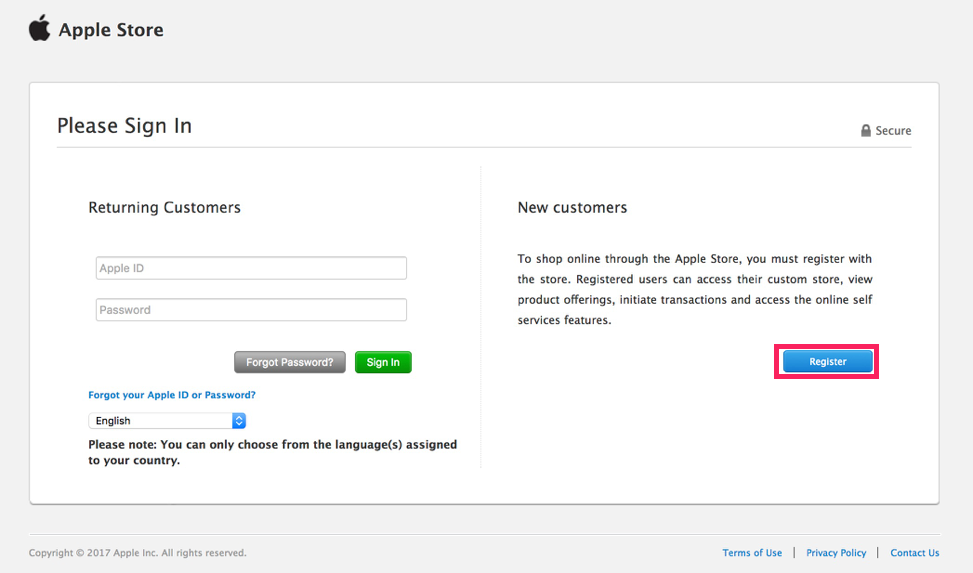
Task: Click the New customers heading
Action: (x=572, y=208)
